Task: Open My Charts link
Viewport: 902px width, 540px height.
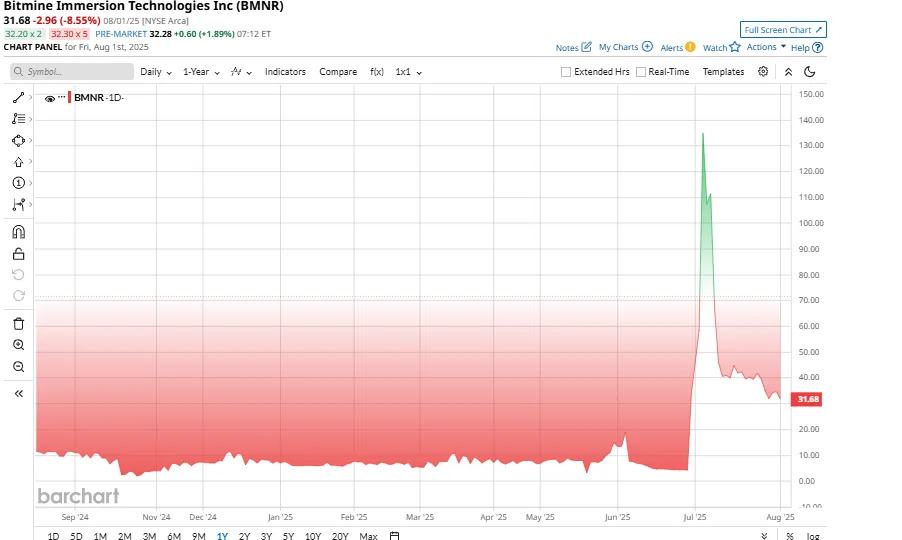Action: coord(626,47)
